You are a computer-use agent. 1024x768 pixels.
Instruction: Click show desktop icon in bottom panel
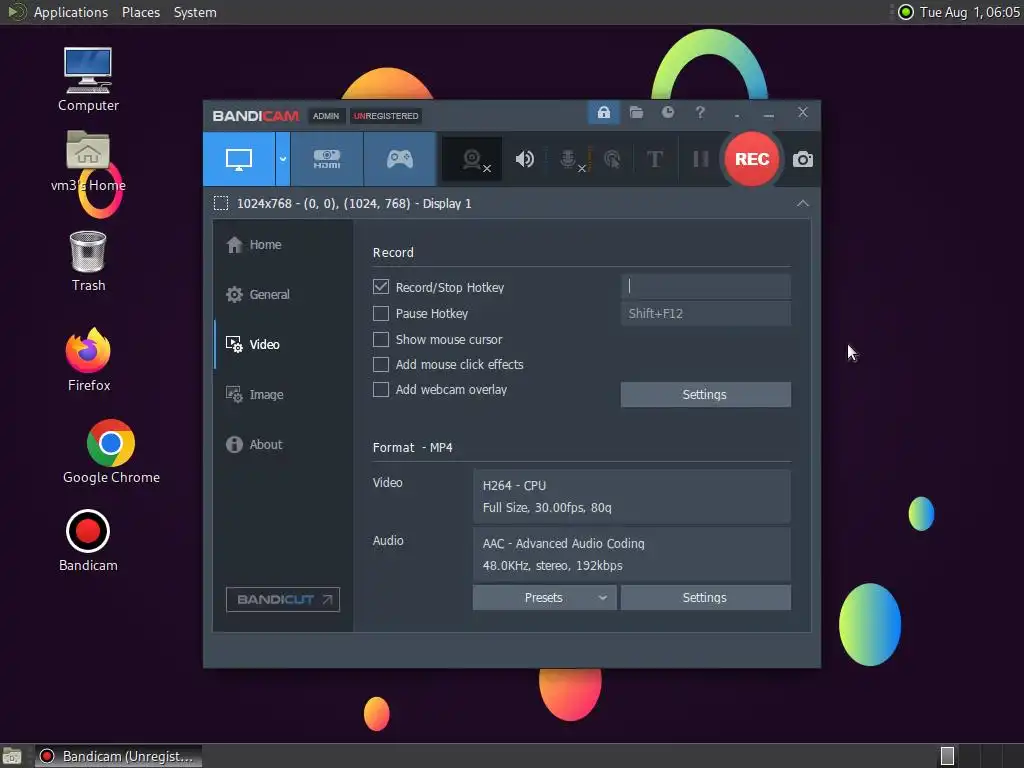tap(12, 756)
